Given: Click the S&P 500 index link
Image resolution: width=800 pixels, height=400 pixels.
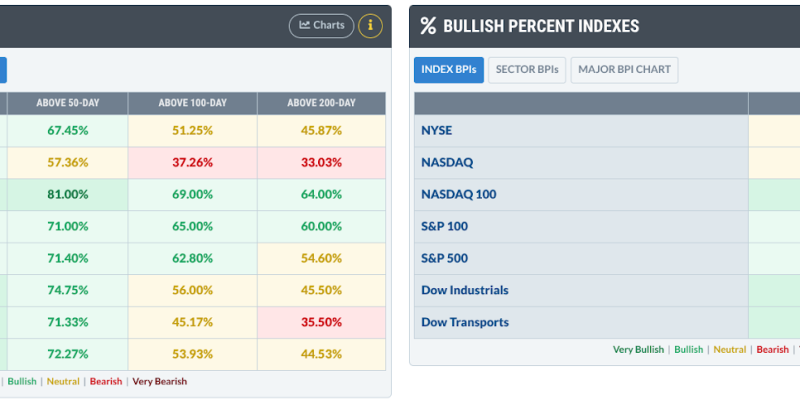Looking at the screenshot, I should pyautogui.click(x=444, y=258).
